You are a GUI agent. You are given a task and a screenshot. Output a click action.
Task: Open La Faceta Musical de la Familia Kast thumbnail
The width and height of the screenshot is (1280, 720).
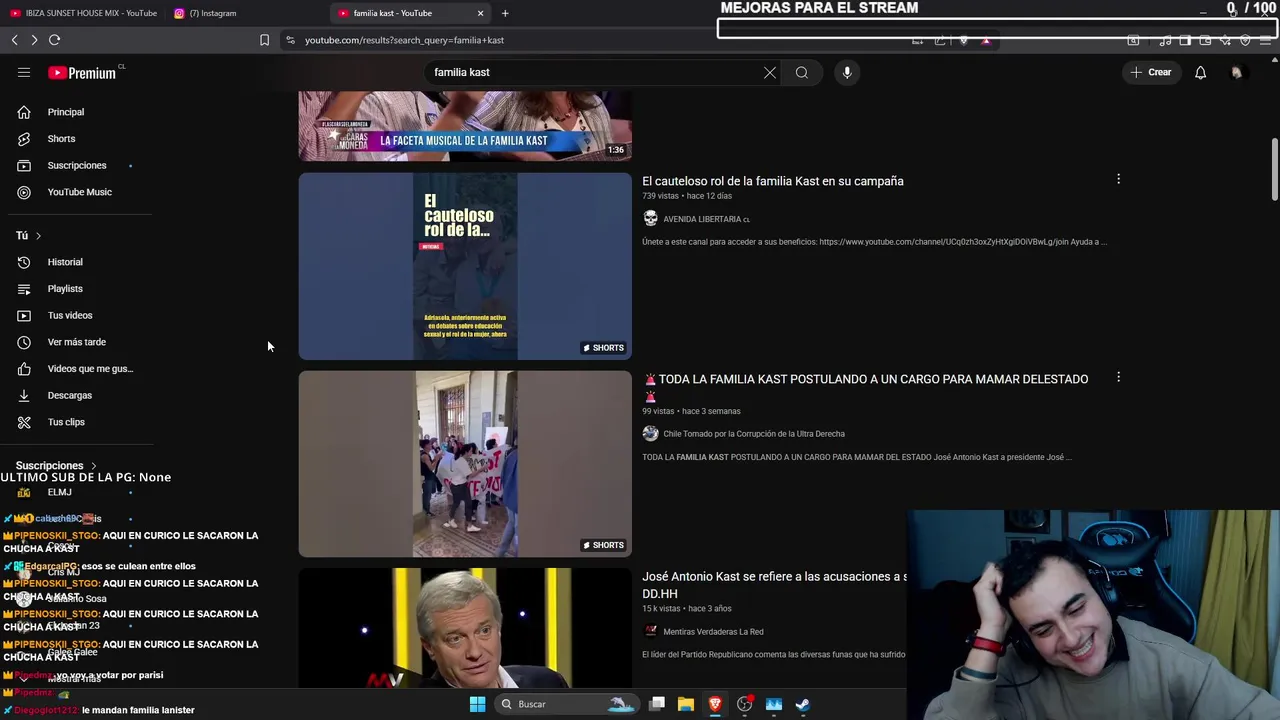465,126
